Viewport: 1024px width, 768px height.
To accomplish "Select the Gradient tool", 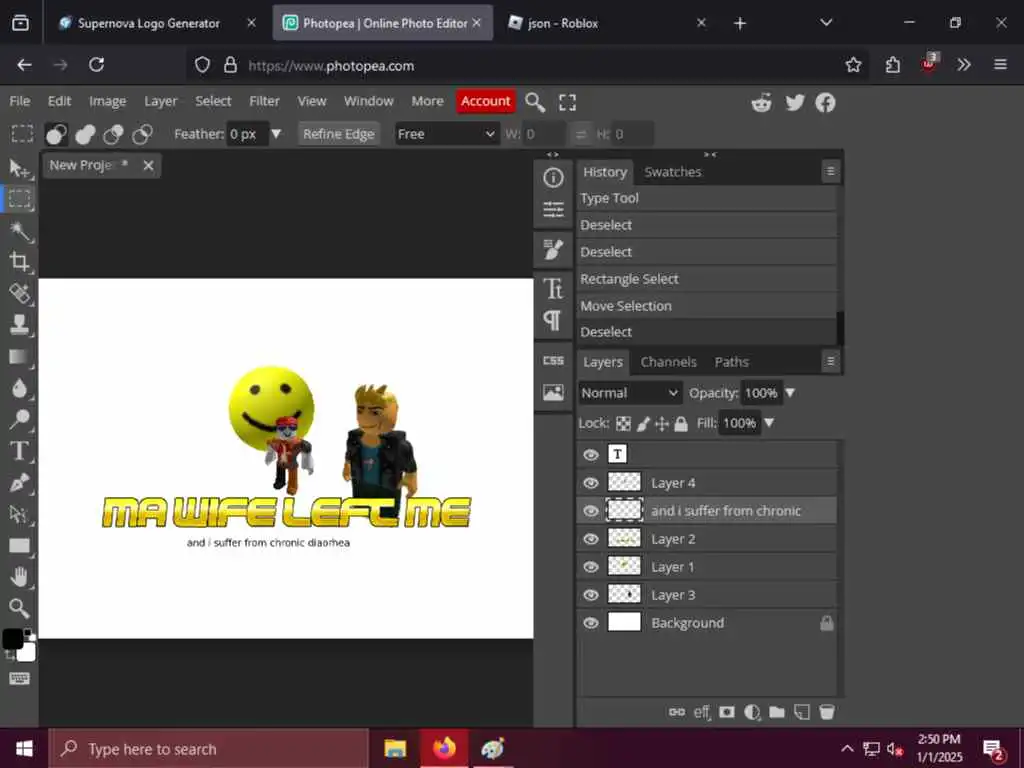I will coord(20,357).
